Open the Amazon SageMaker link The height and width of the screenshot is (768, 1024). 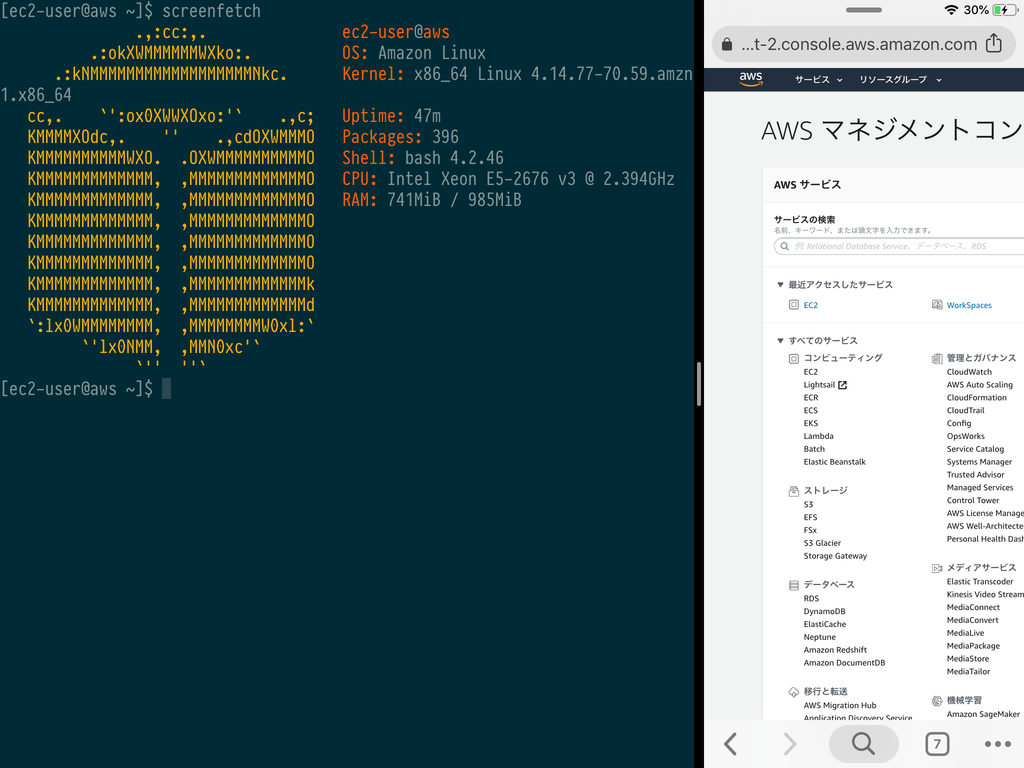click(984, 714)
